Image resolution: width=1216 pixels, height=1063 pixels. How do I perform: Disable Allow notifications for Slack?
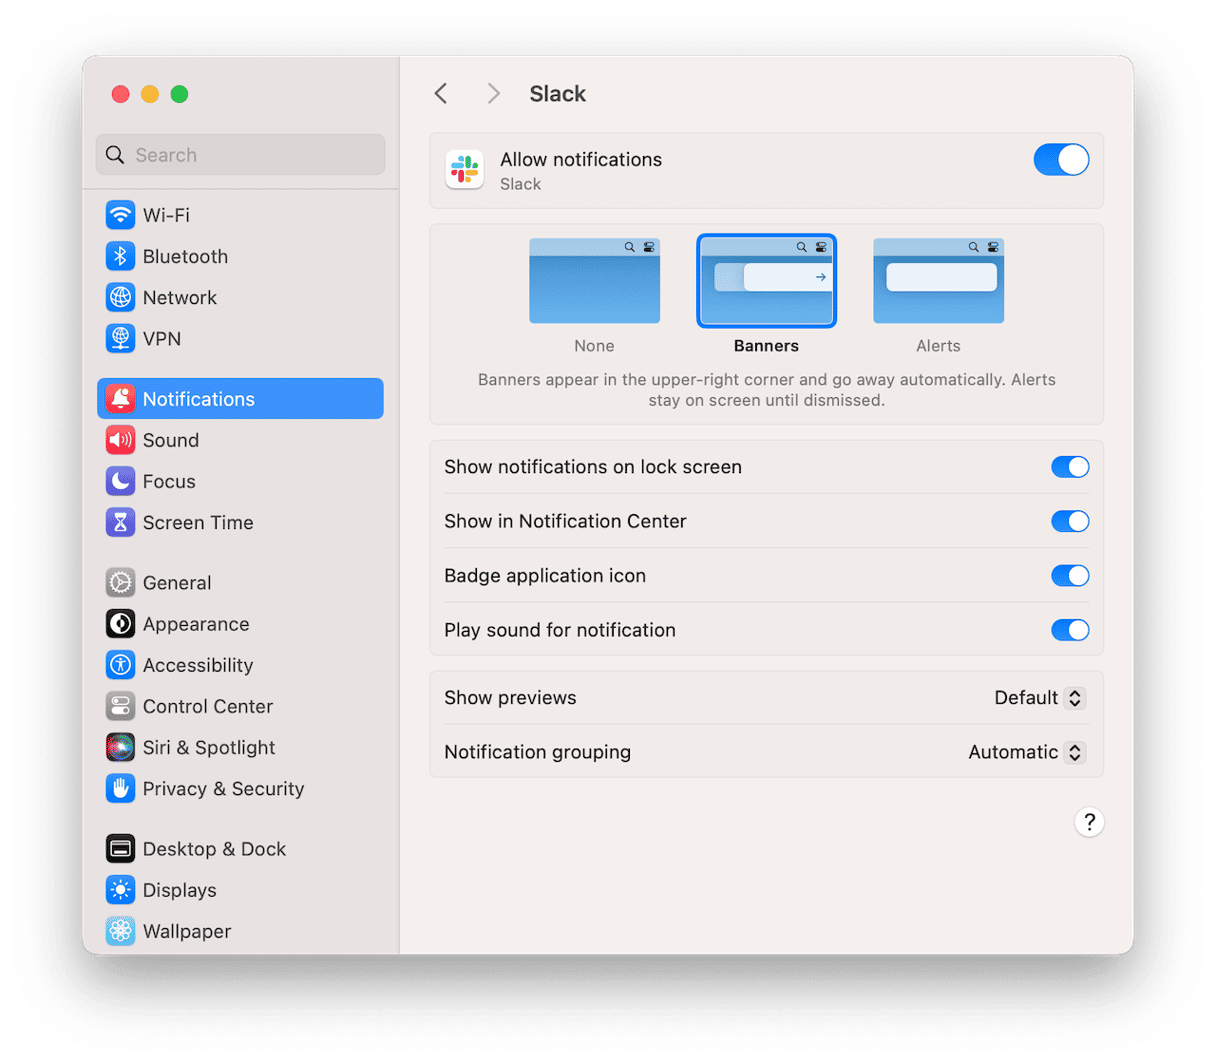point(1061,160)
